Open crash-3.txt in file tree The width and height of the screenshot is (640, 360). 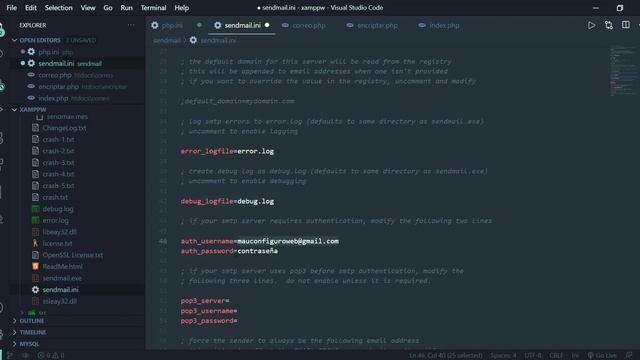[58, 162]
